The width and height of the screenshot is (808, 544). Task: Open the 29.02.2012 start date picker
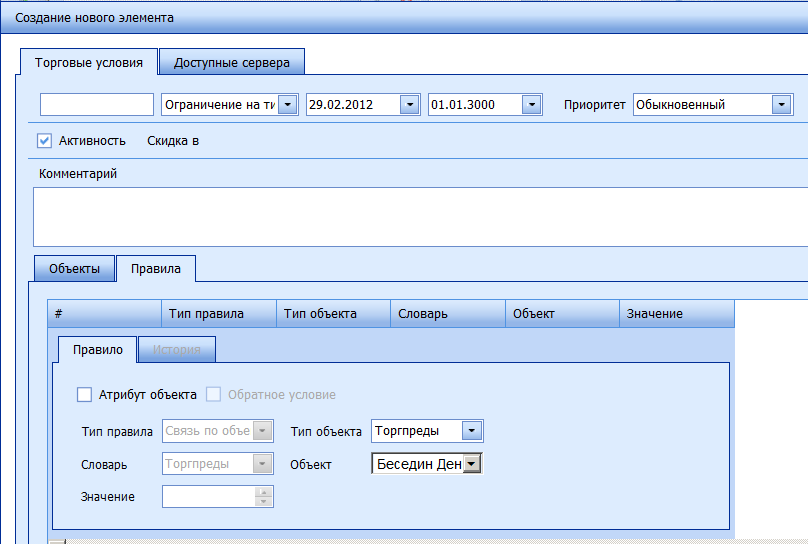tap(408, 104)
